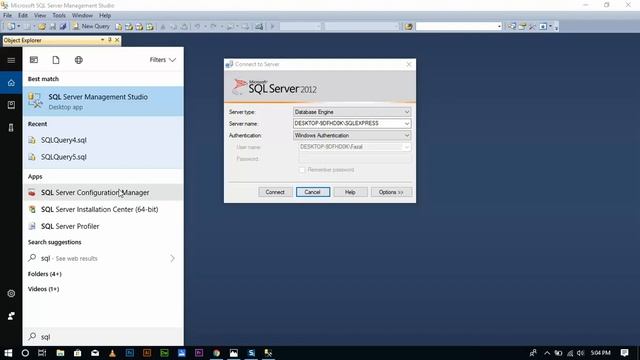Open the Tools menu
Viewport: 640px width, 360px height.
[59, 16]
